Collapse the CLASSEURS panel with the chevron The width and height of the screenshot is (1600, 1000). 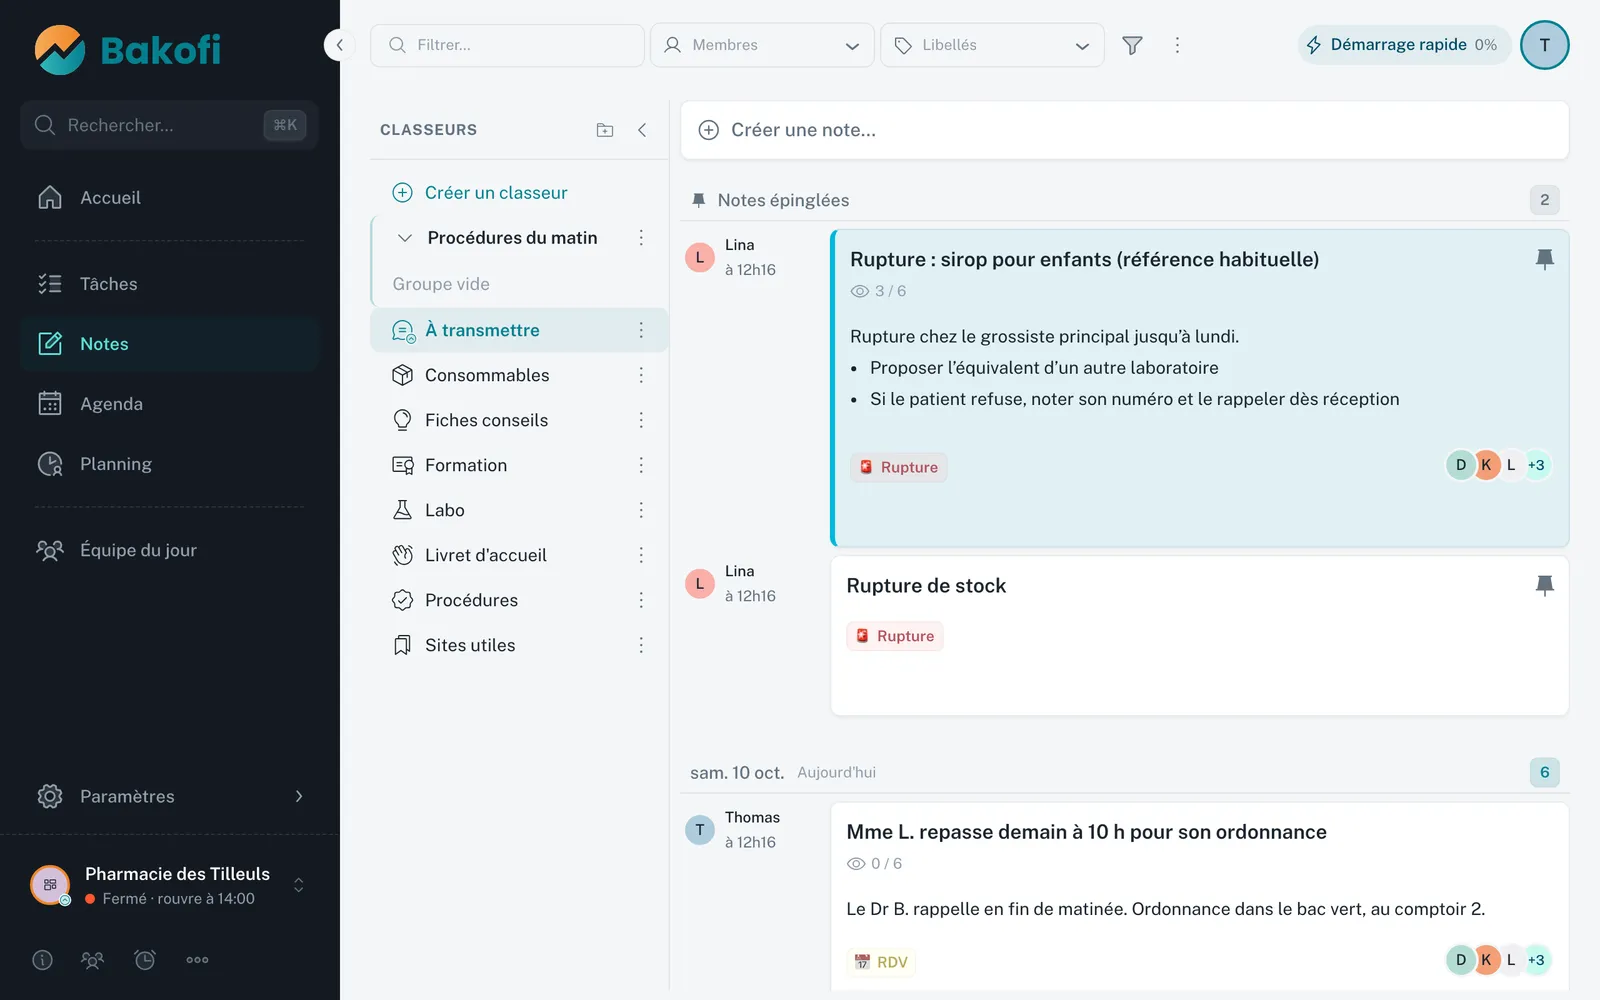coord(642,130)
